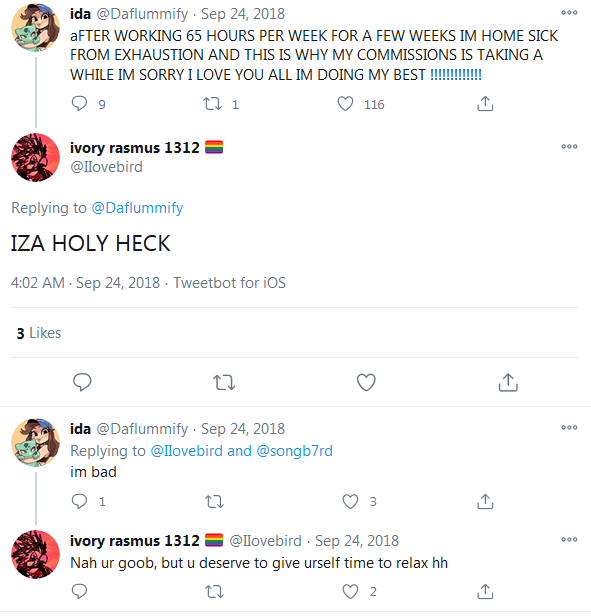This screenshot has height=616, width=591.
Task: Like ida's 'im bad' reply
Action: pyautogui.click(x=350, y=502)
